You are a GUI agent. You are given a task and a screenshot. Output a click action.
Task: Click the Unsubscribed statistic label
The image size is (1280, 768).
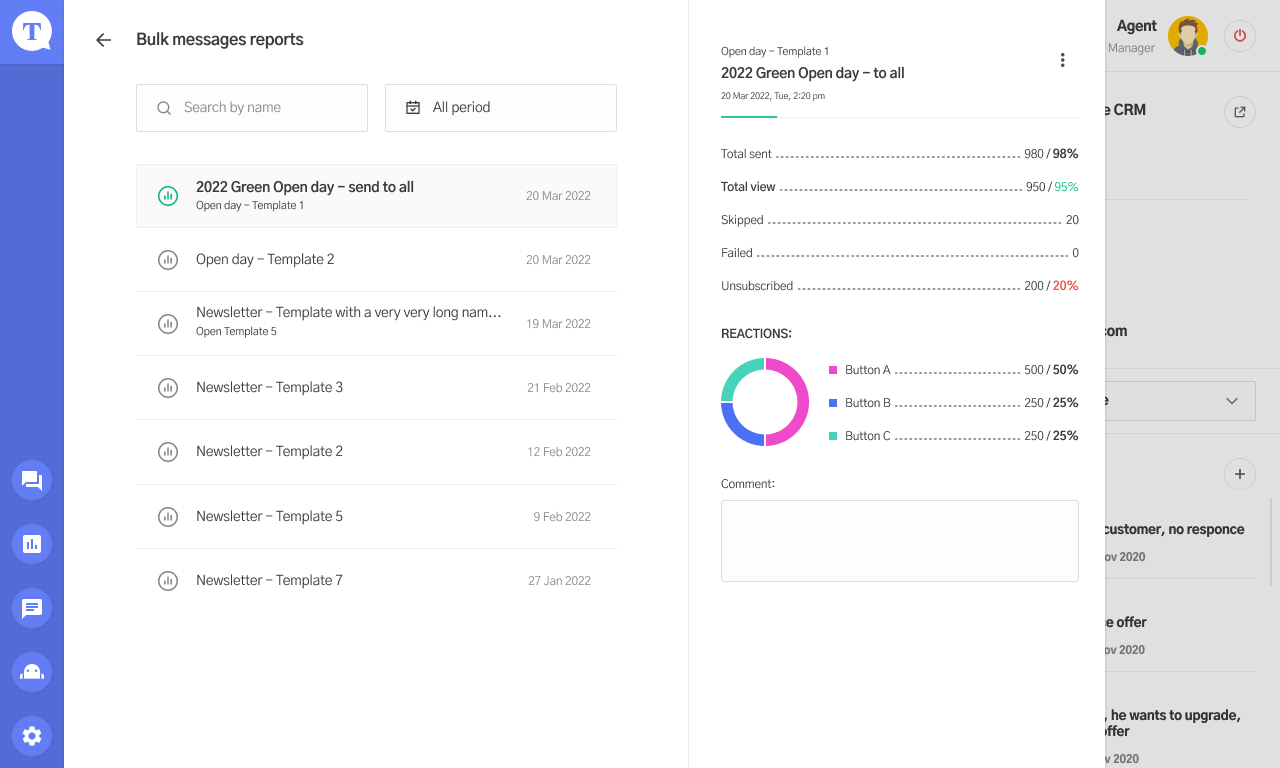pyautogui.click(x=757, y=286)
